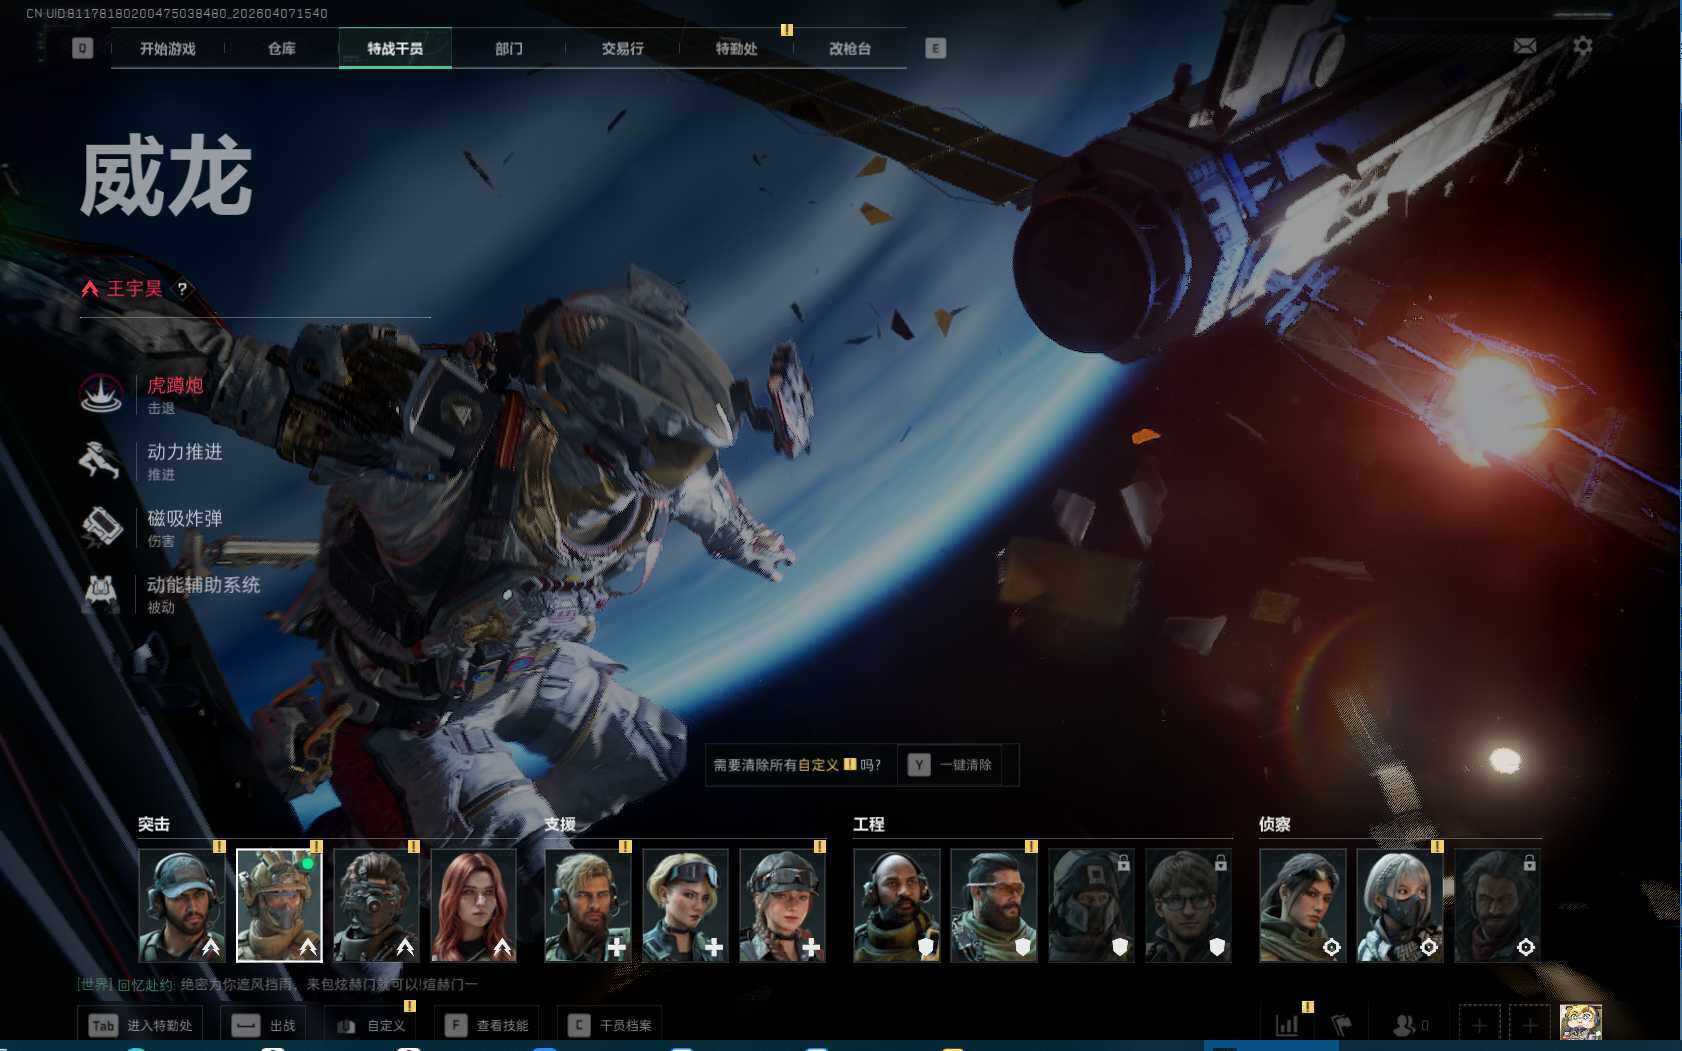Select the 磁吸炸弹 skill icon

coord(101,527)
